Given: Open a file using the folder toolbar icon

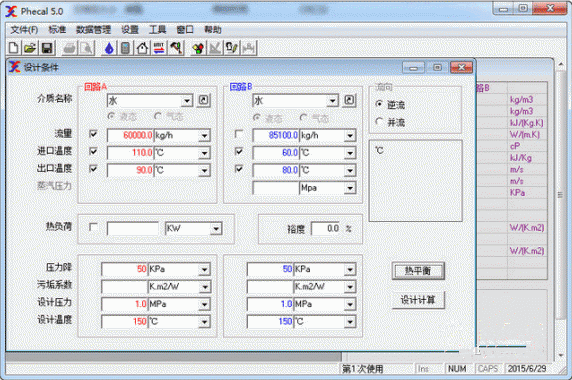Looking at the screenshot, I should point(30,48).
